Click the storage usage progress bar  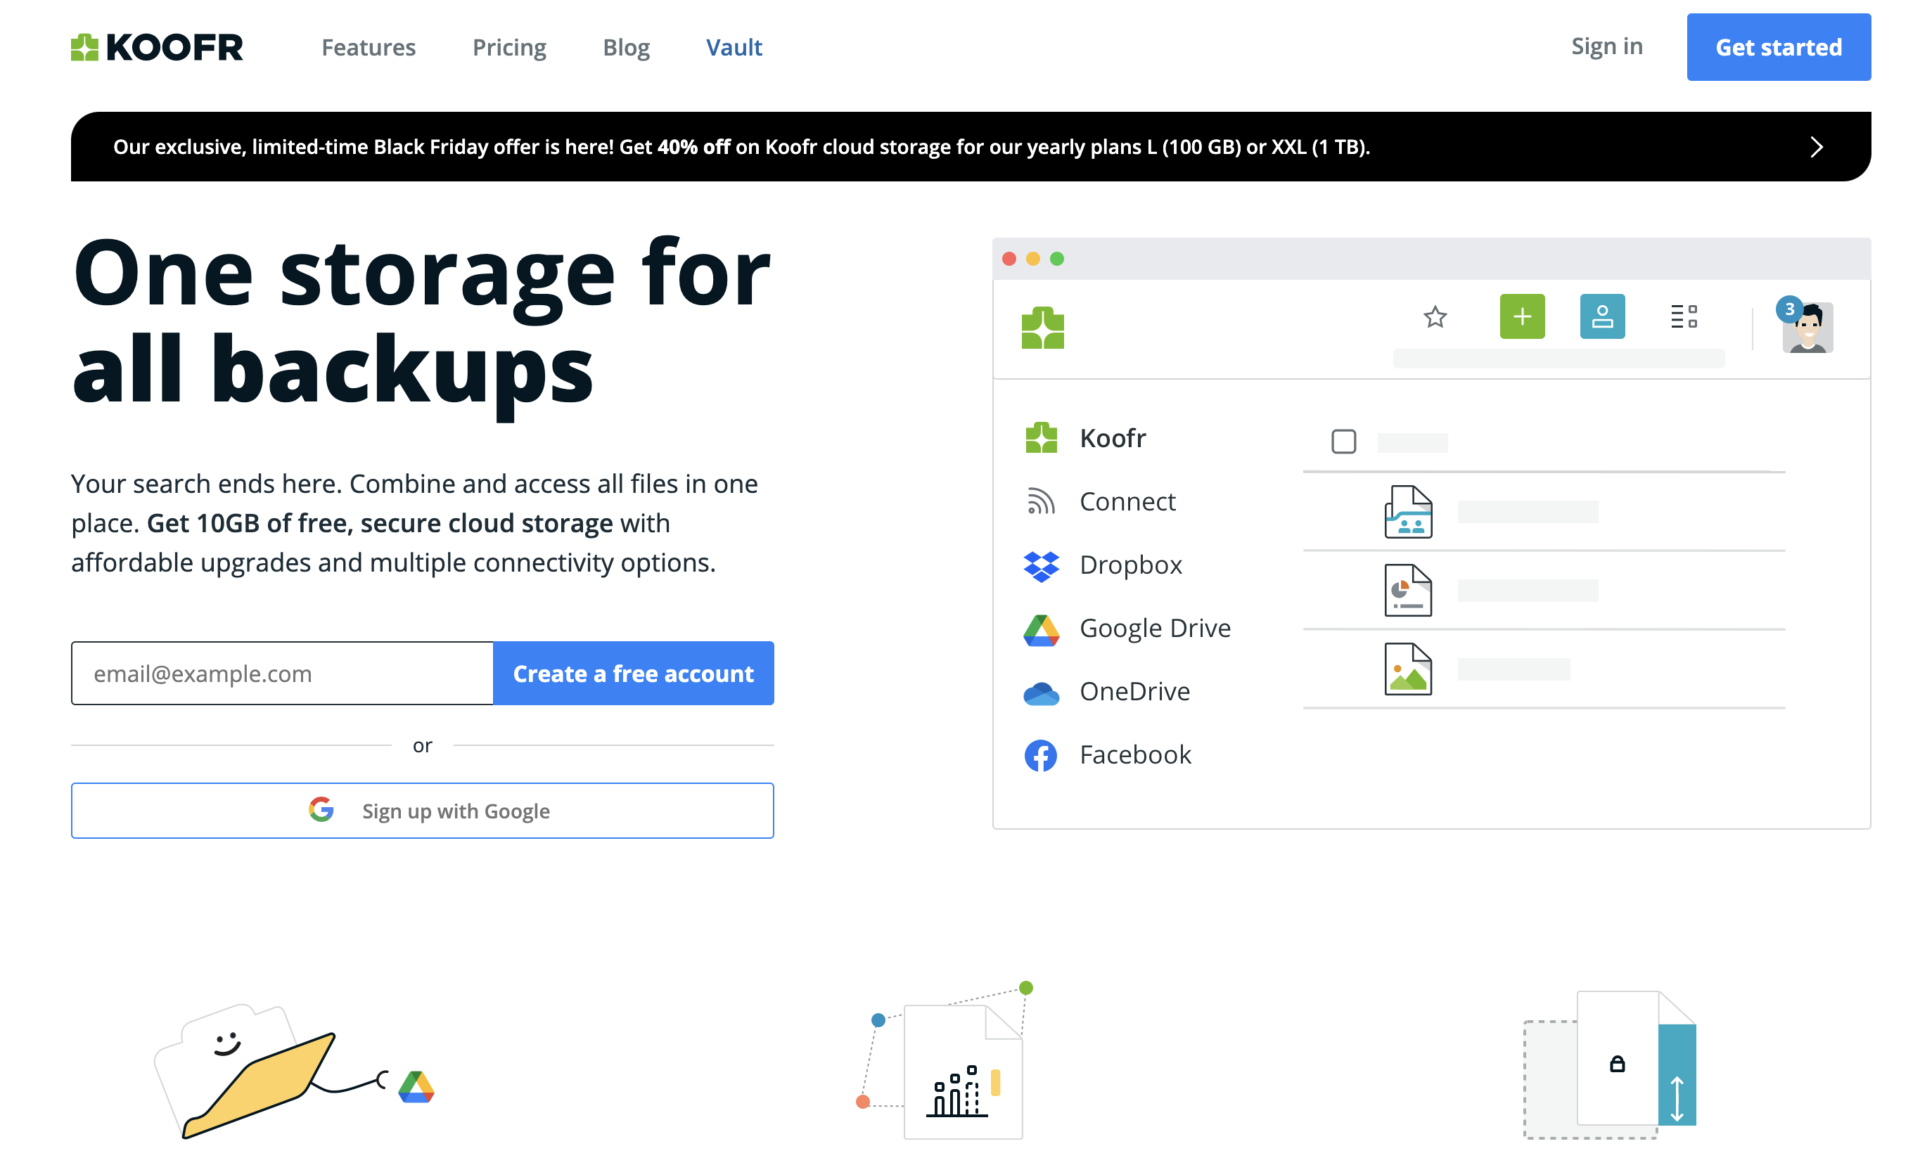1558,358
